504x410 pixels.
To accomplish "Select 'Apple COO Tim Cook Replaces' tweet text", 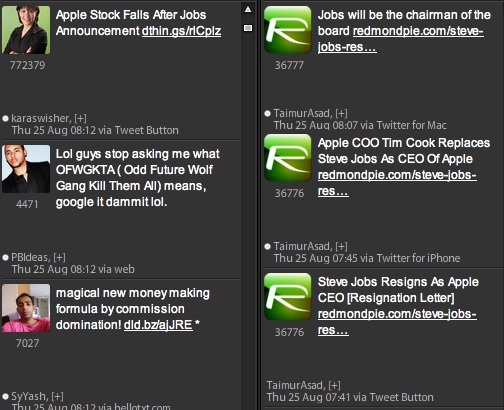I will click(x=404, y=167).
